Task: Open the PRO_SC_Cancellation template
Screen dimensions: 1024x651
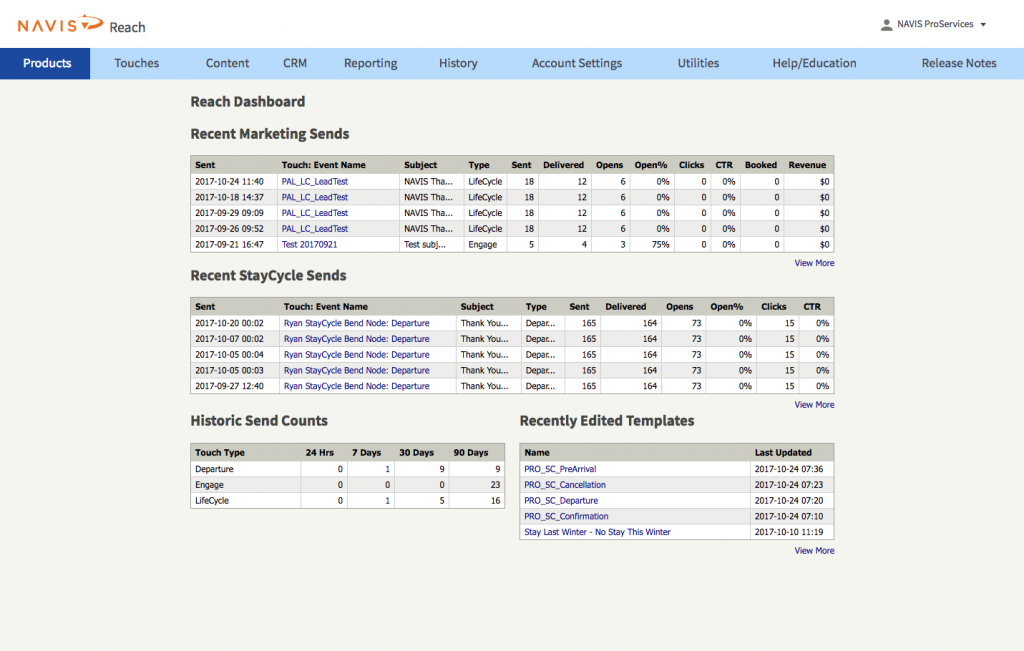Action: (x=565, y=484)
